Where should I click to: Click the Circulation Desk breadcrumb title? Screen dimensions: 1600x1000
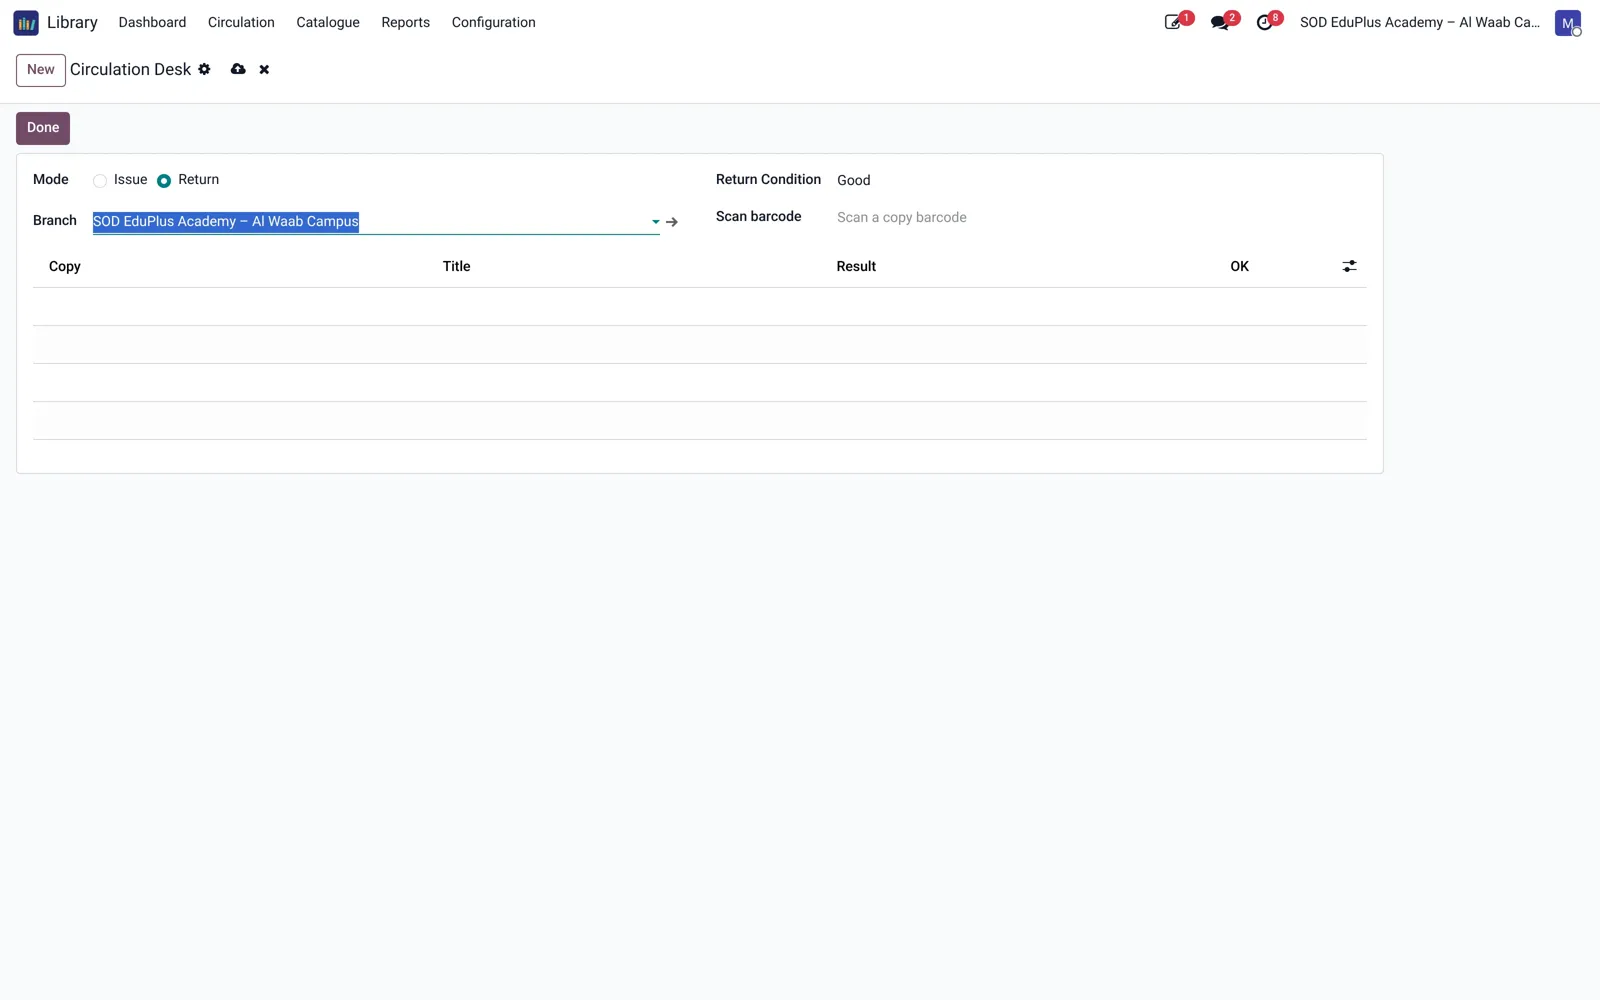click(130, 69)
